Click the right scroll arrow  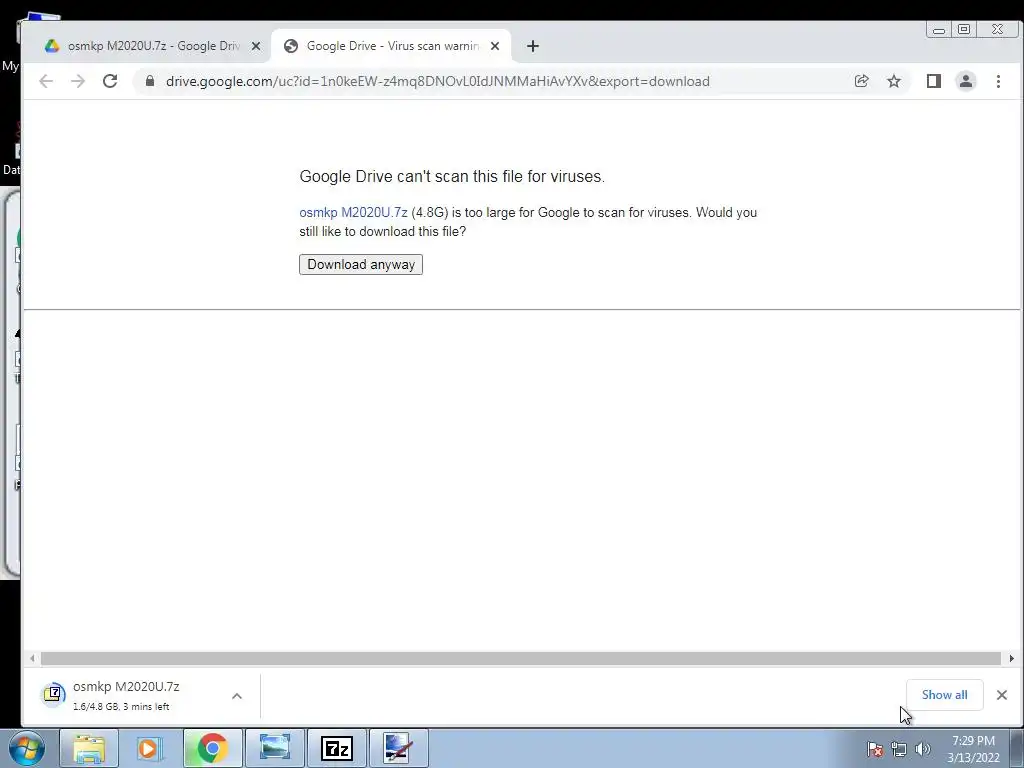click(1012, 658)
